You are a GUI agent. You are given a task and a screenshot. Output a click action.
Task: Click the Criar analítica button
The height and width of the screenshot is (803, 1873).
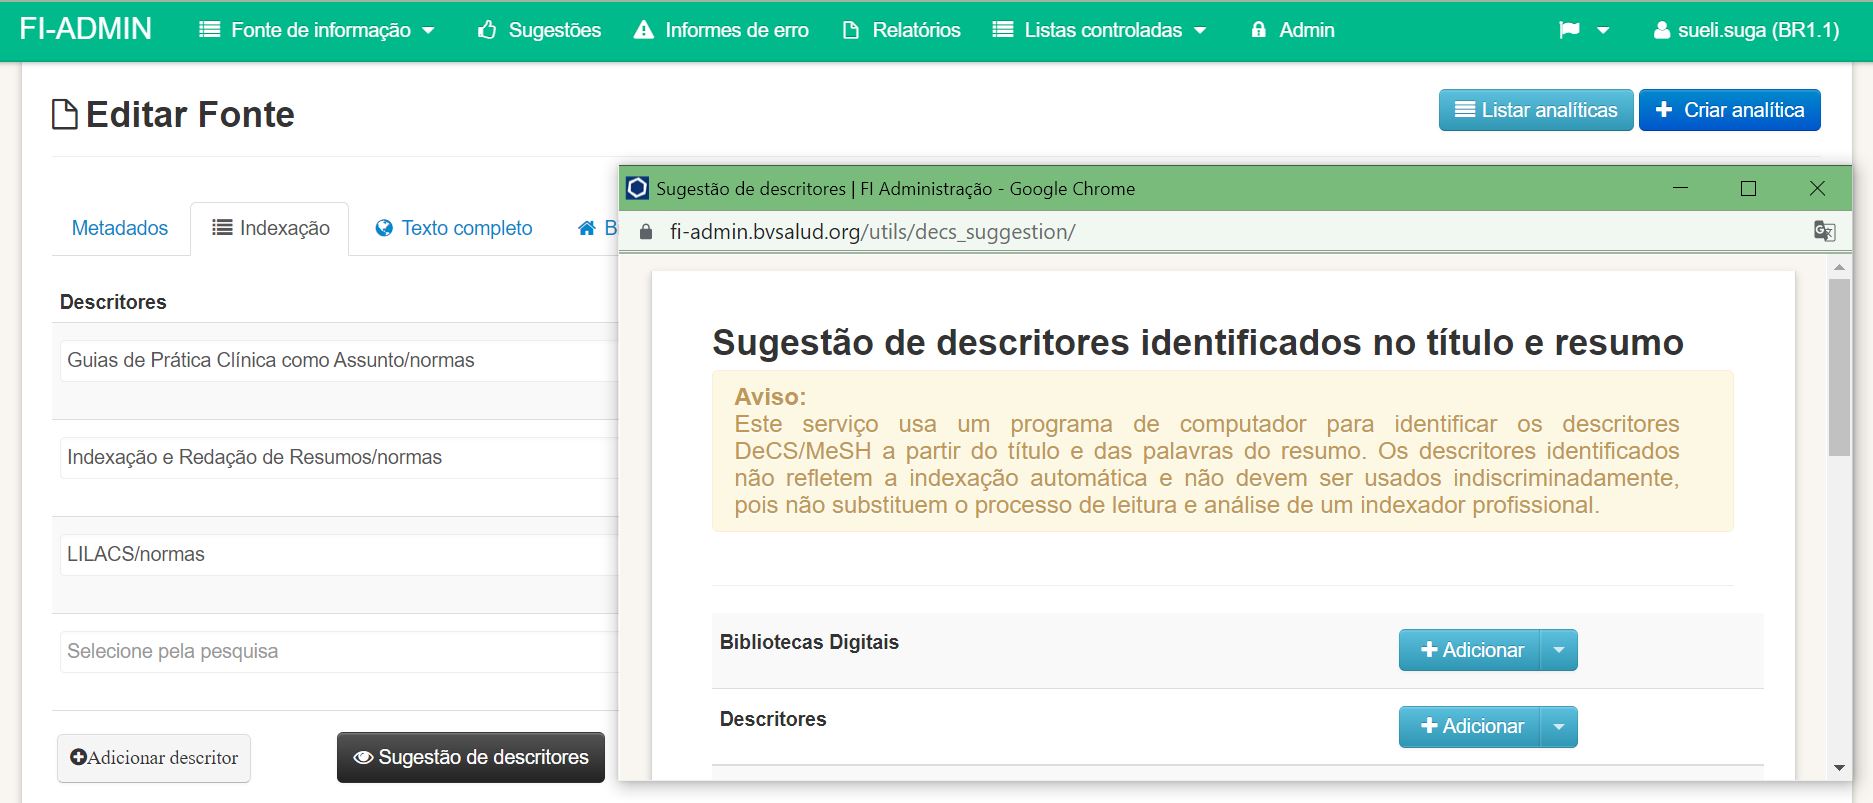[x=1729, y=110]
